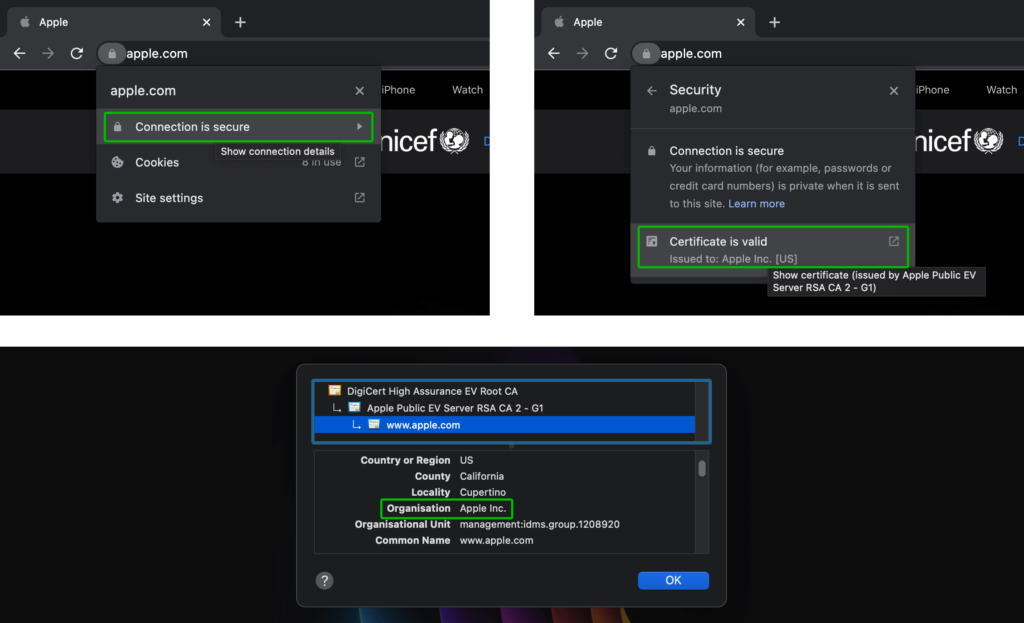Click the gear icon beside Site settings
The width and height of the screenshot is (1024, 623).
pyautogui.click(x=118, y=198)
